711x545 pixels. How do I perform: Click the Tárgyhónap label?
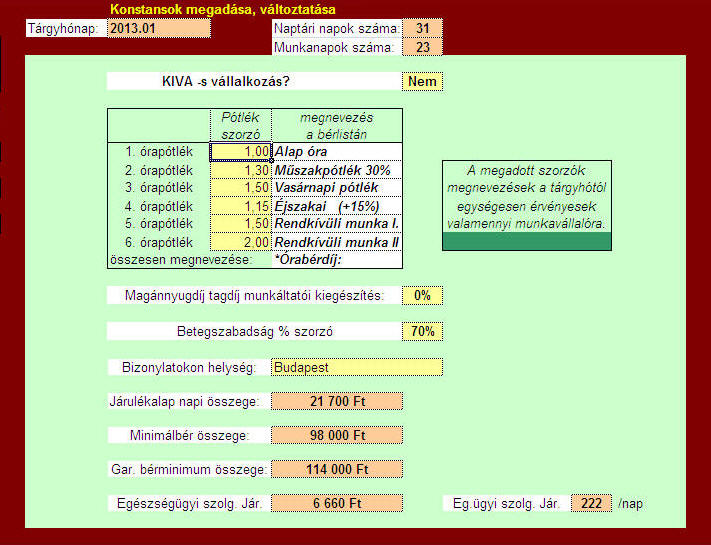pos(66,29)
